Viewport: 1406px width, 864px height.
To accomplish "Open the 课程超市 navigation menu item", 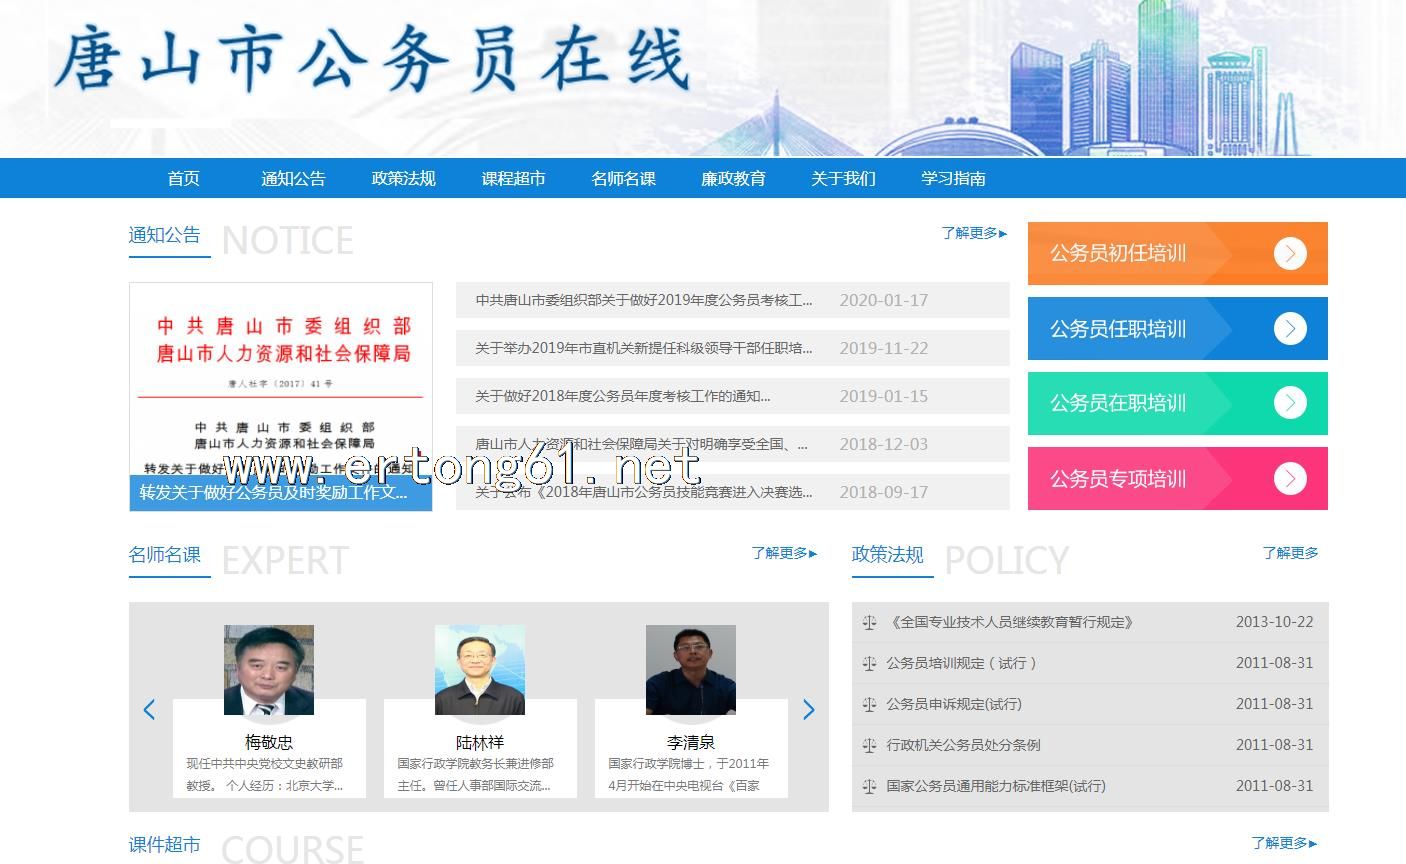I will (x=513, y=179).
